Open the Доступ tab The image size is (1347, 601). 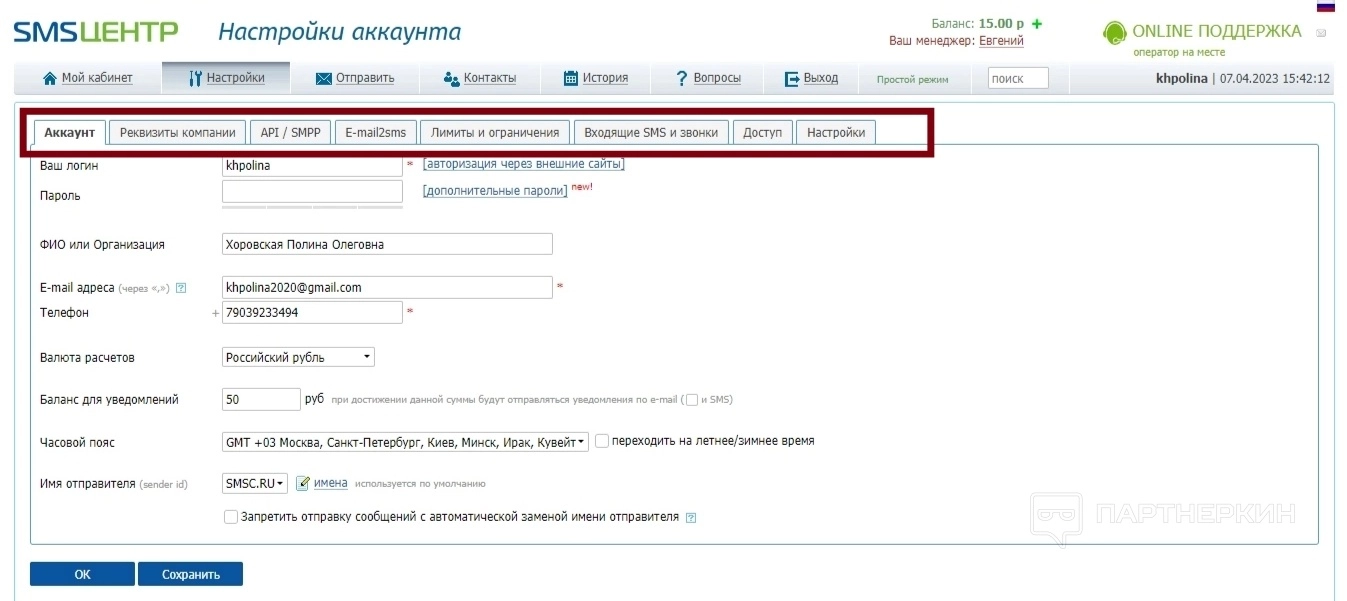pos(763,132)
